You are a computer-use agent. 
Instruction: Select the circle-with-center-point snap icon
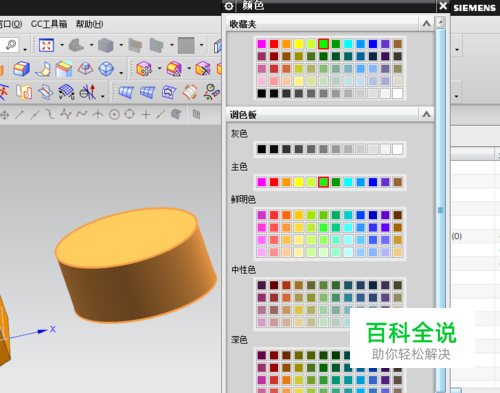click(x=114, y=115)
